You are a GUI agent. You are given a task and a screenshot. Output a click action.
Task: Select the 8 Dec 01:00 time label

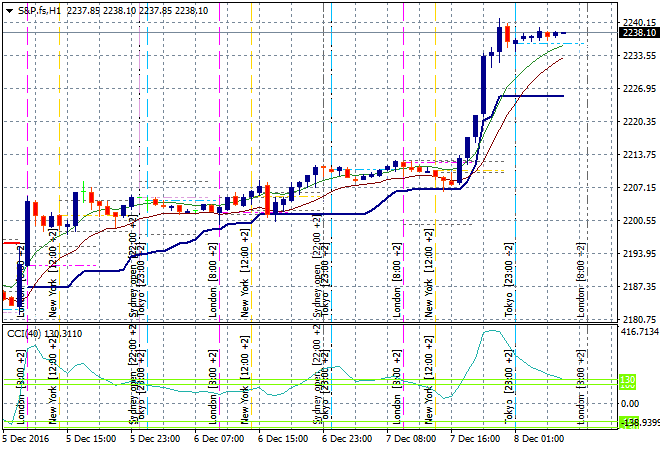[x=542, y=438]
